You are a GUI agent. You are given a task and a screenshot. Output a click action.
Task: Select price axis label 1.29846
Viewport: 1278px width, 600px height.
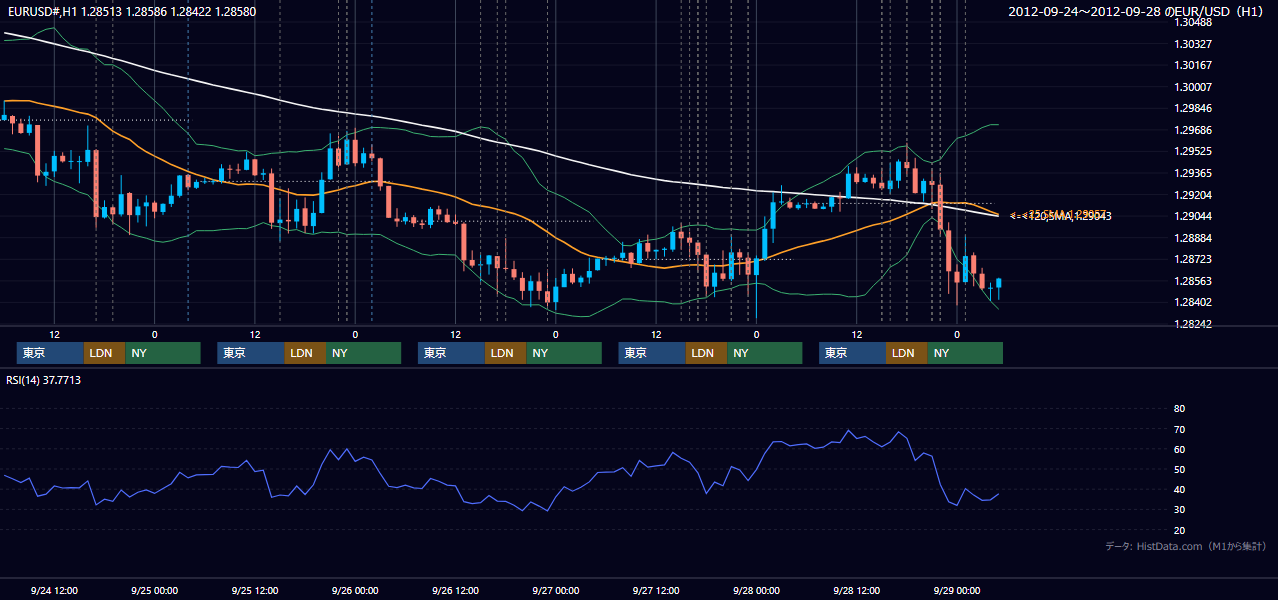coord(1193,109)
